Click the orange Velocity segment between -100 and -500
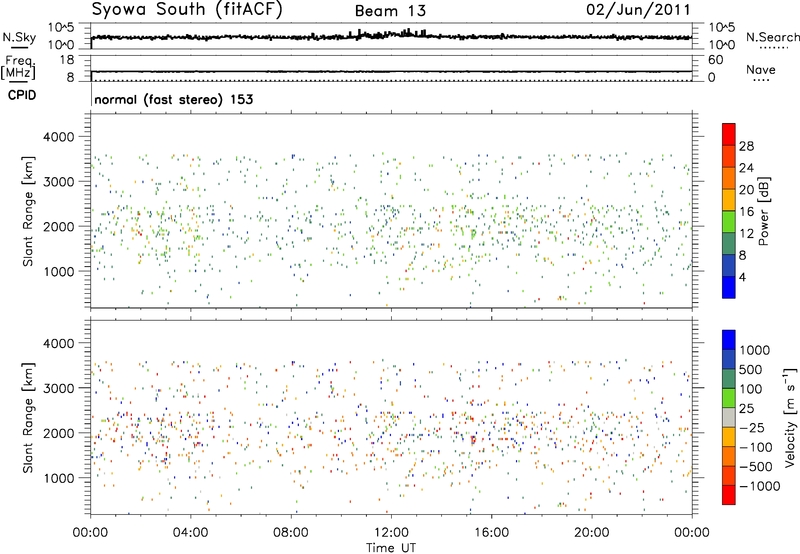This screenshot has height=554, width=800. (x=729, y=457)
